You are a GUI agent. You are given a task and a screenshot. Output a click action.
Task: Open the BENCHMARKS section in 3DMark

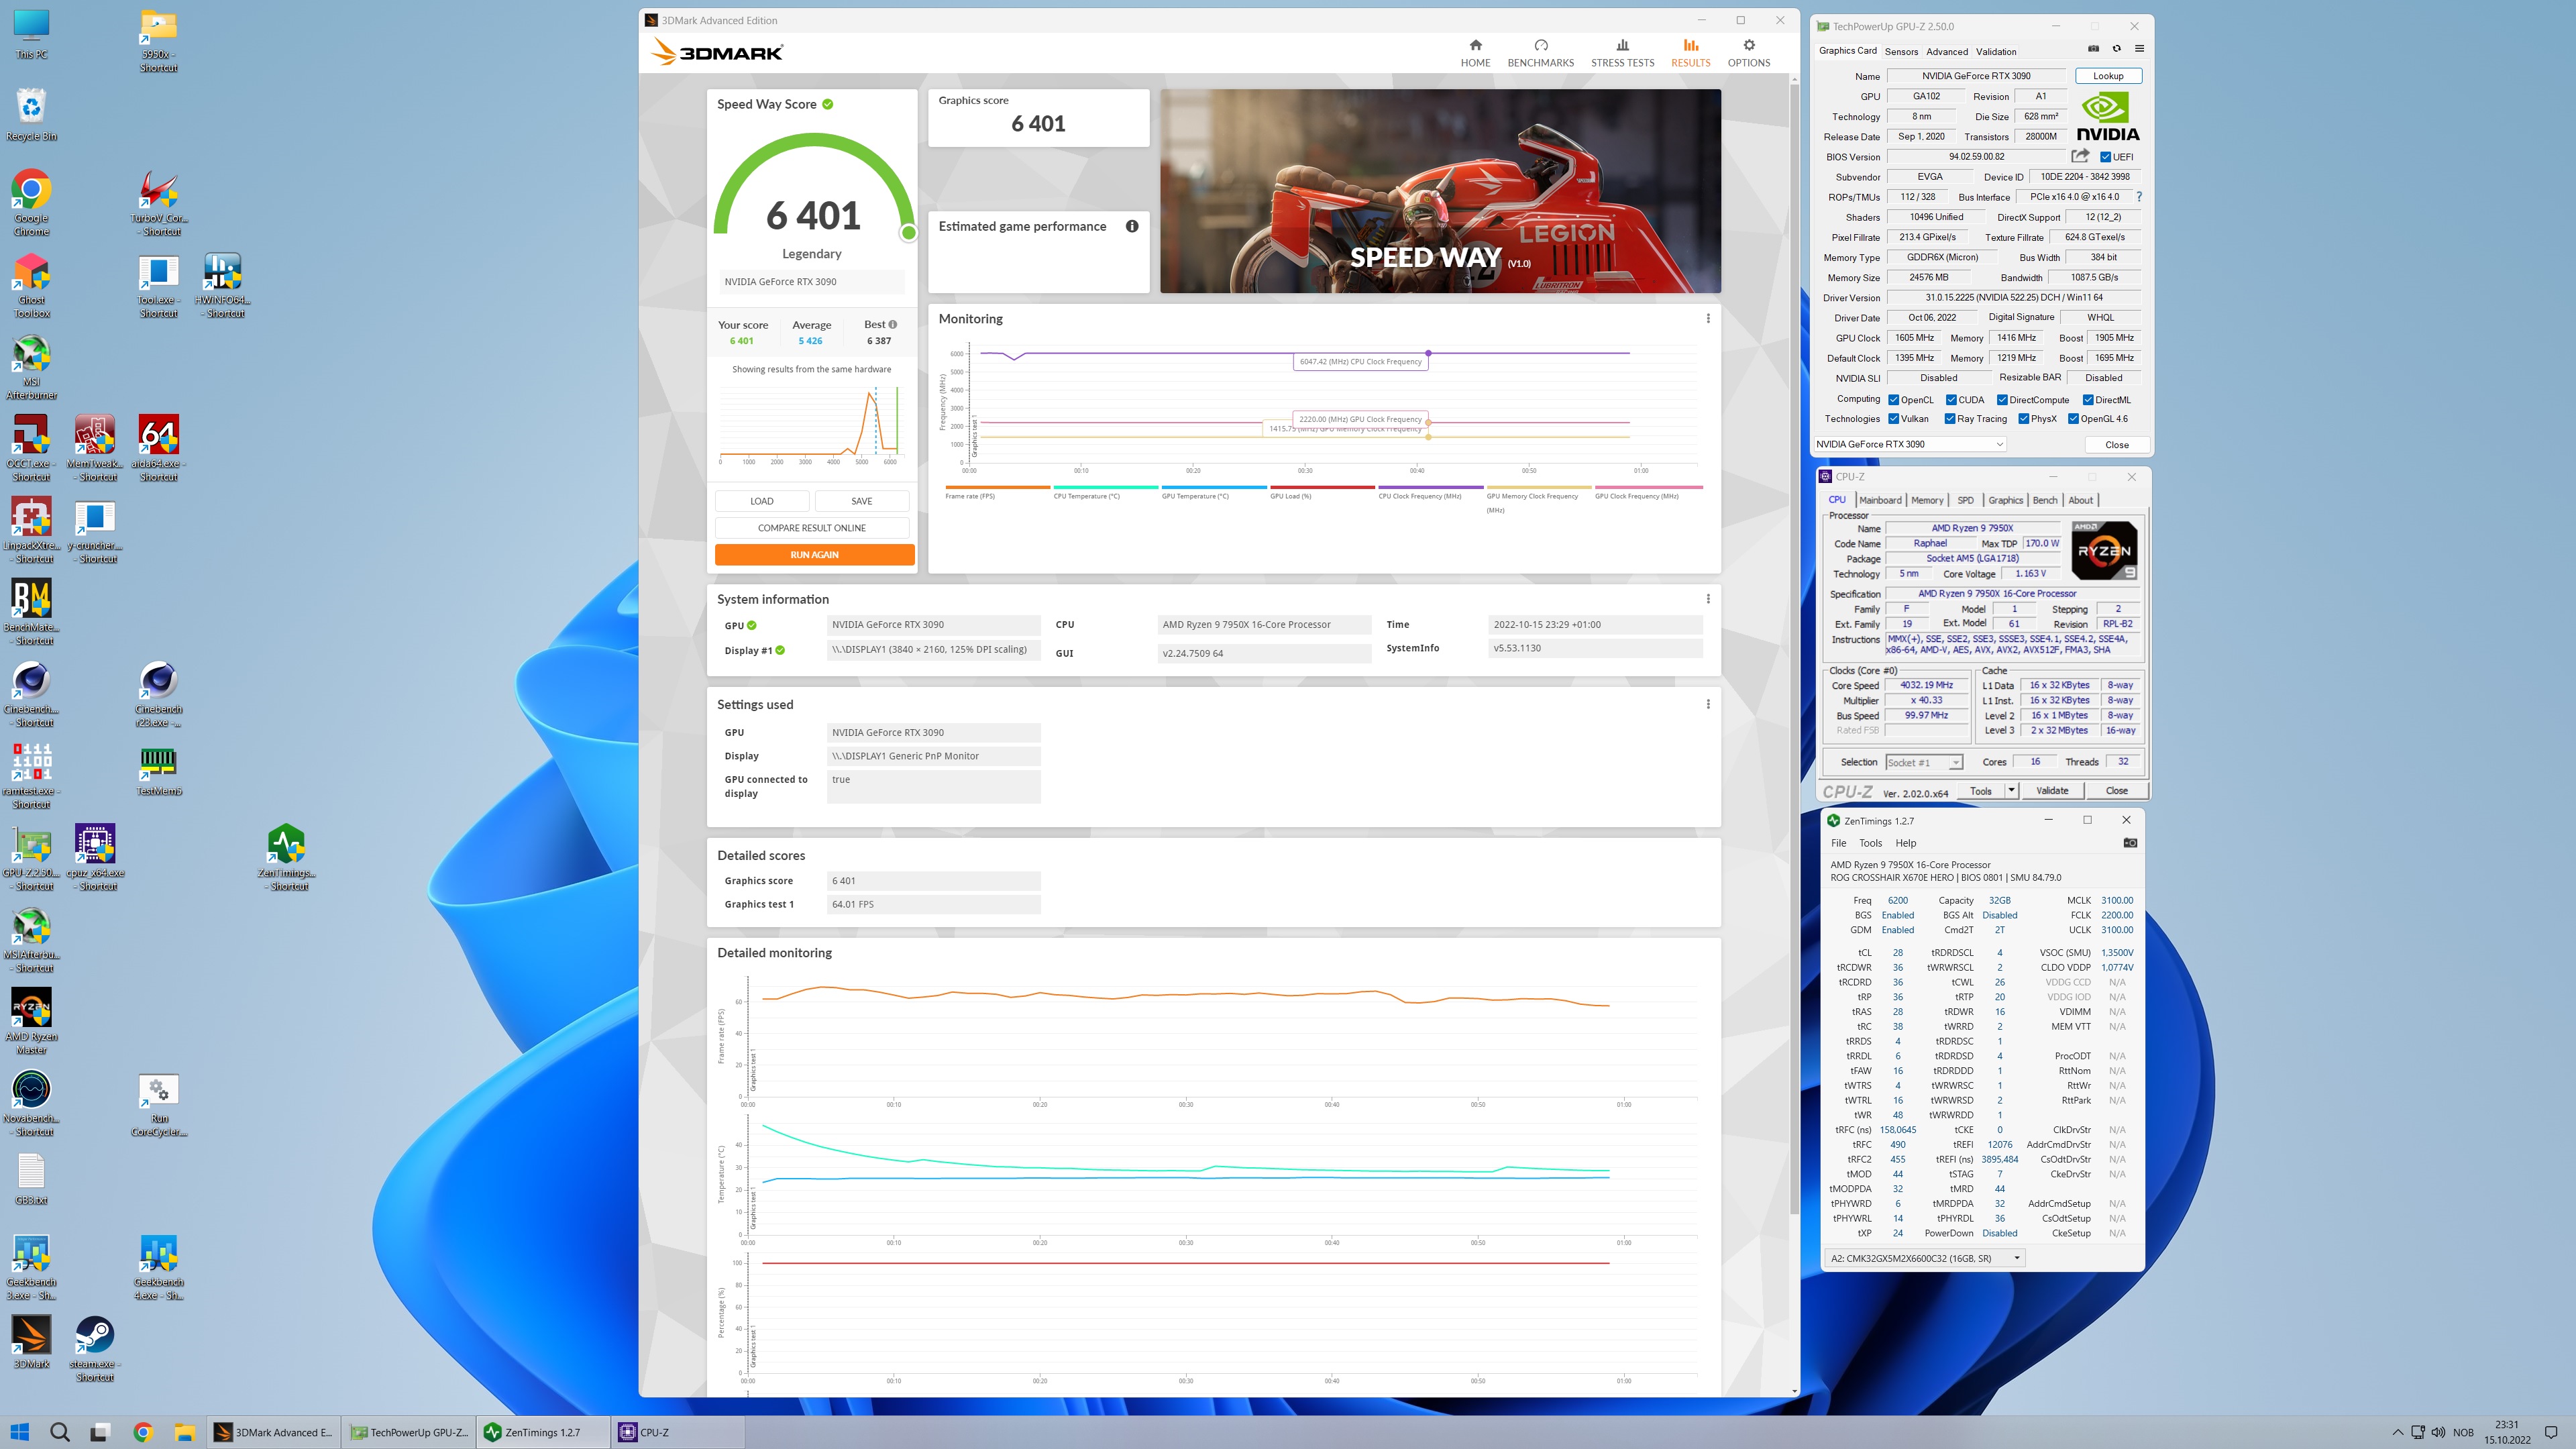coord(1540,53)
